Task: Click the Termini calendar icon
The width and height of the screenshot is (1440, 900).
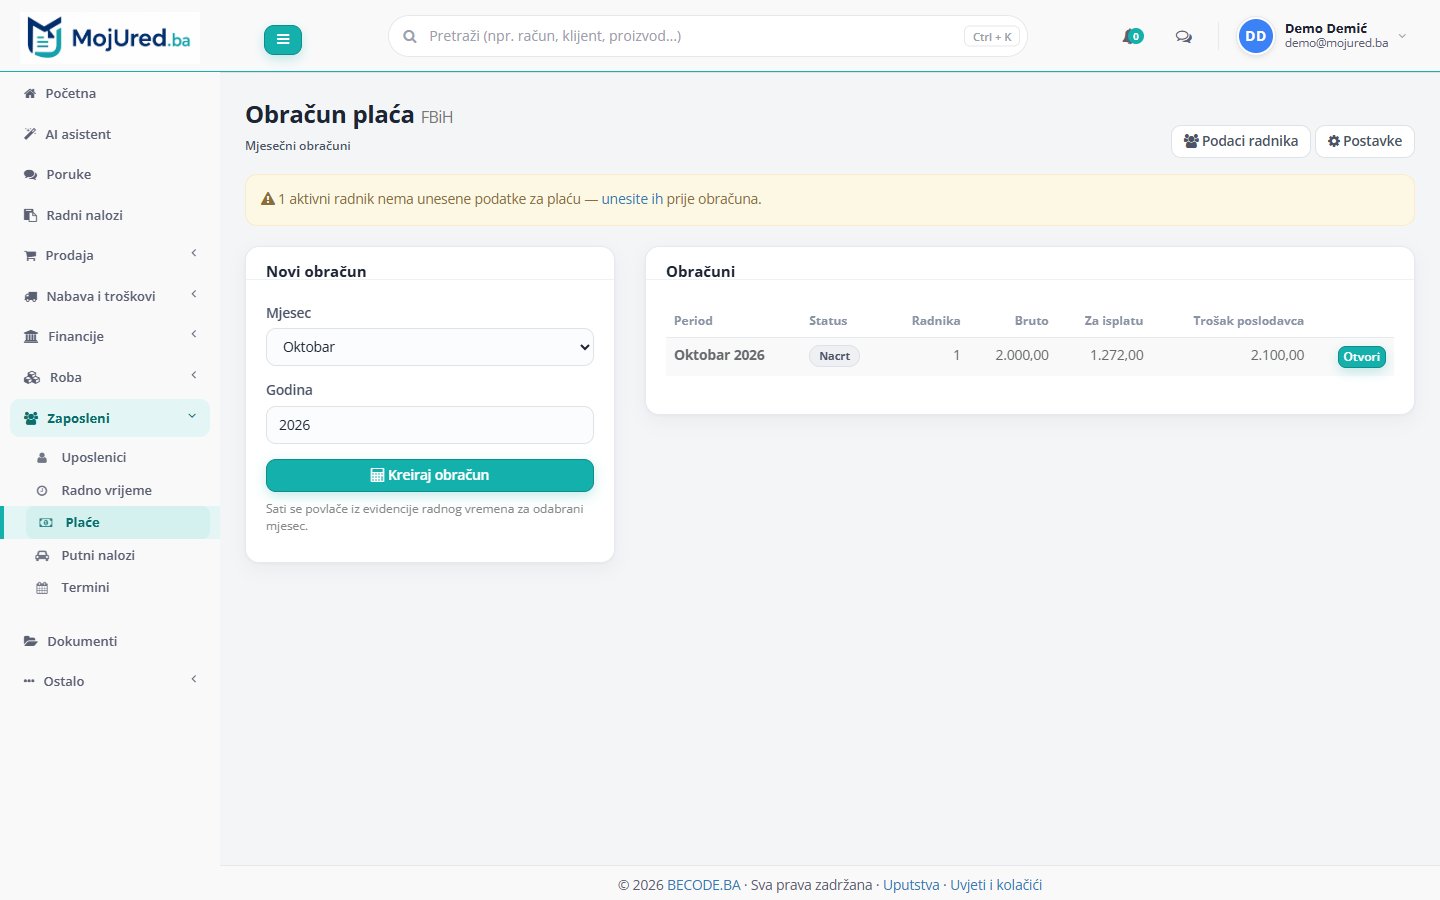Action: click(x=42, y=588)
